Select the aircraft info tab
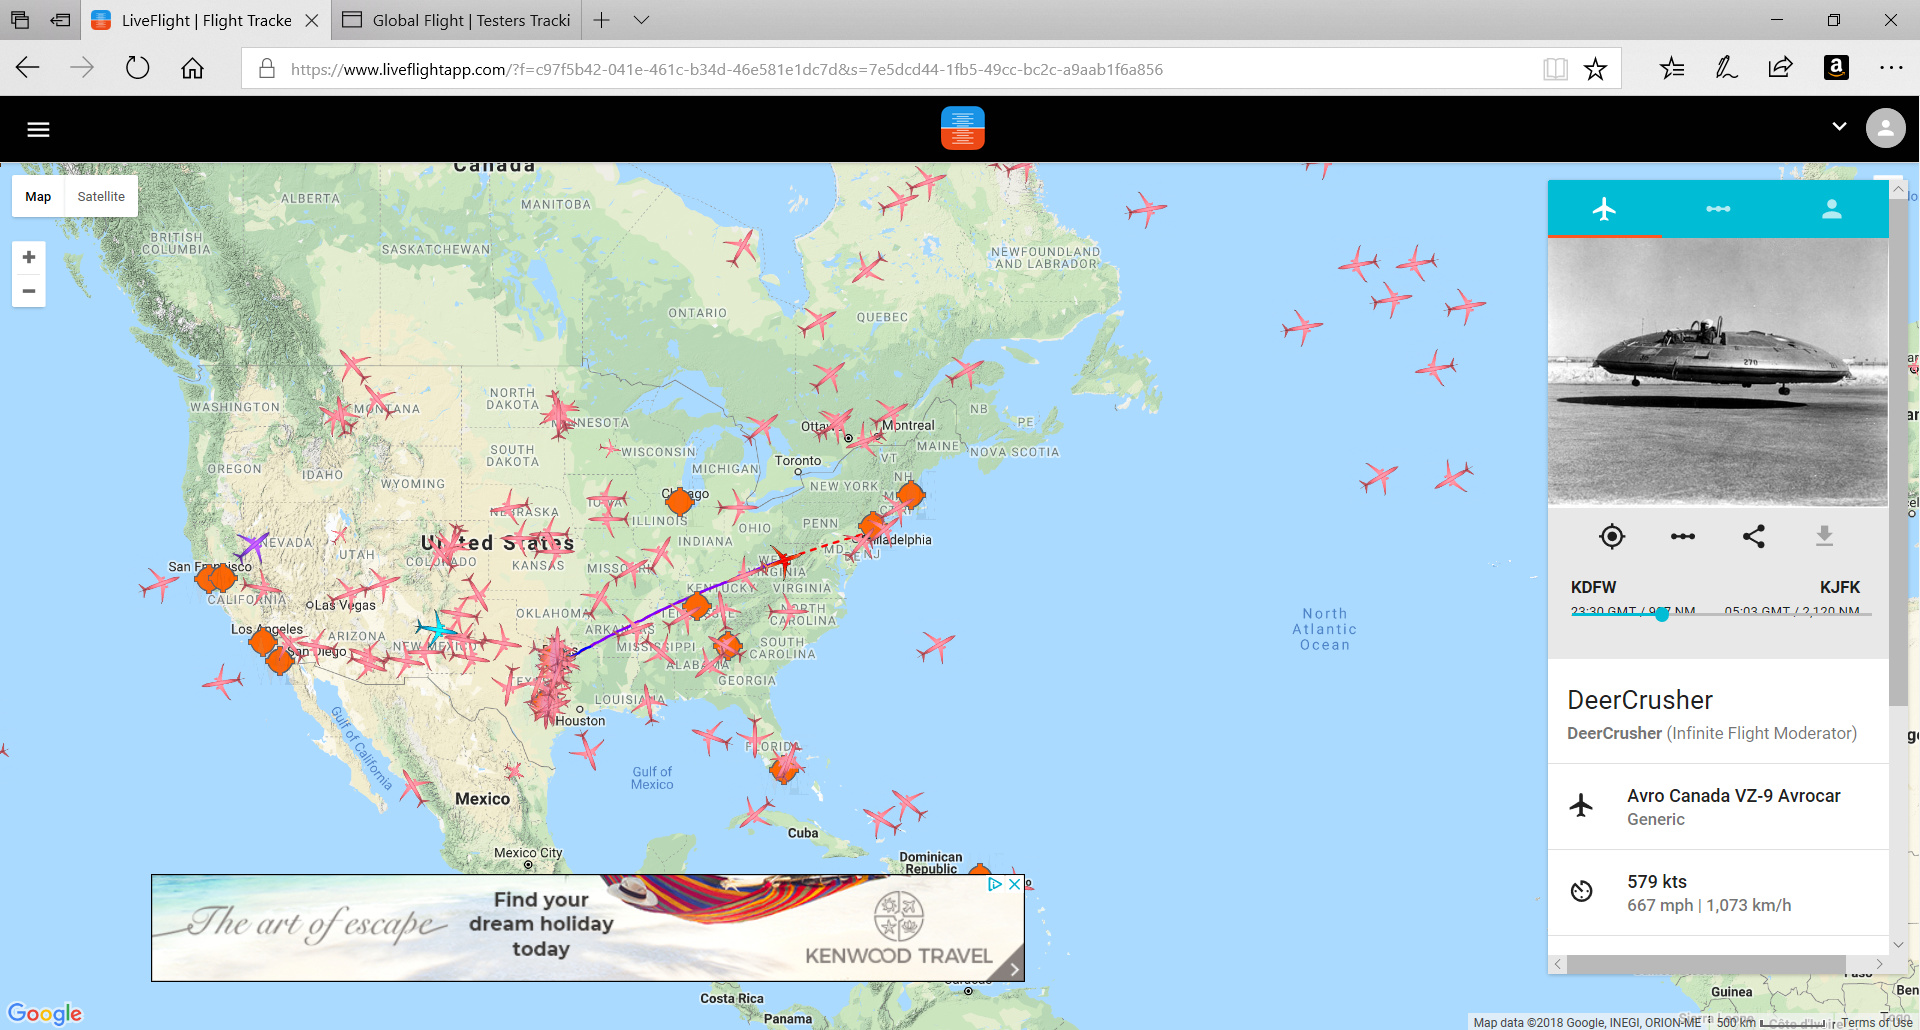1920x1030 pixels. click(x=1604, y=209)
